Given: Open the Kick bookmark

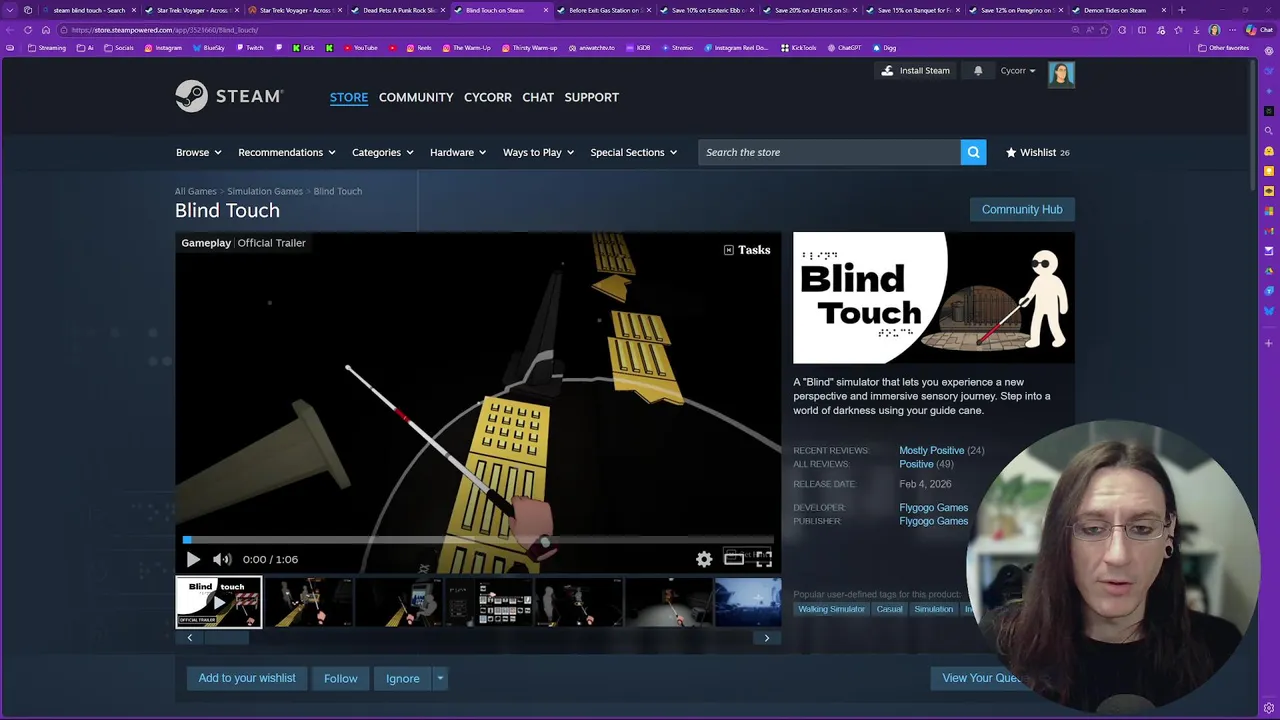Looking at the screenshot, I should point(303,48).
